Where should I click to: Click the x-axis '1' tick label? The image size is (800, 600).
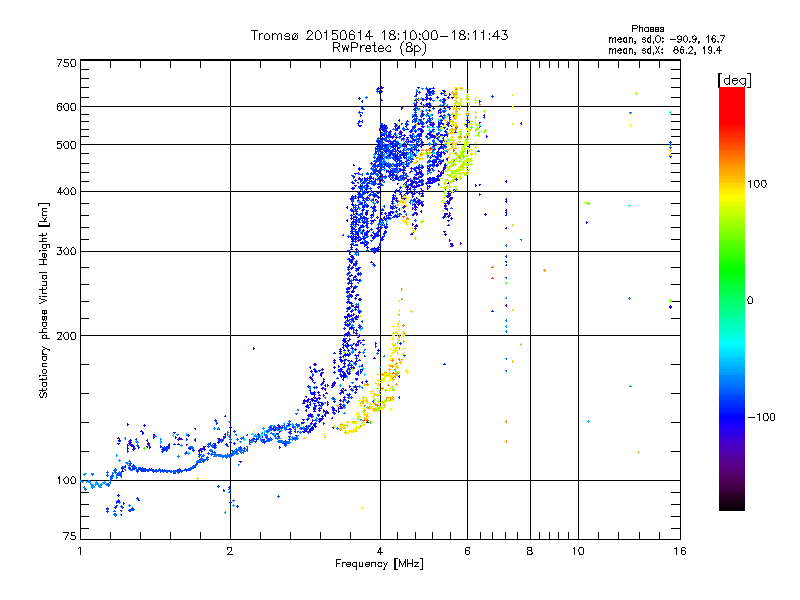(80, 551)
